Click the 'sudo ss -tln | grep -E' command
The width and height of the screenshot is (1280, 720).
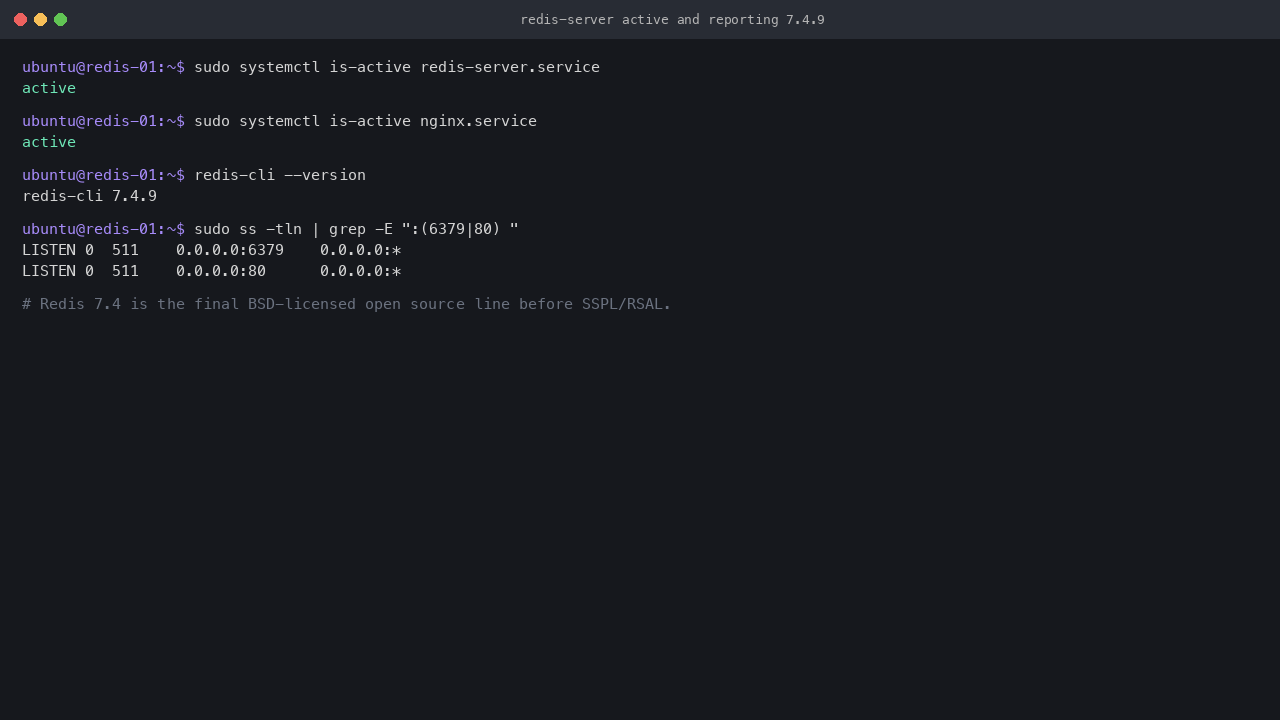tap(356, 229)
